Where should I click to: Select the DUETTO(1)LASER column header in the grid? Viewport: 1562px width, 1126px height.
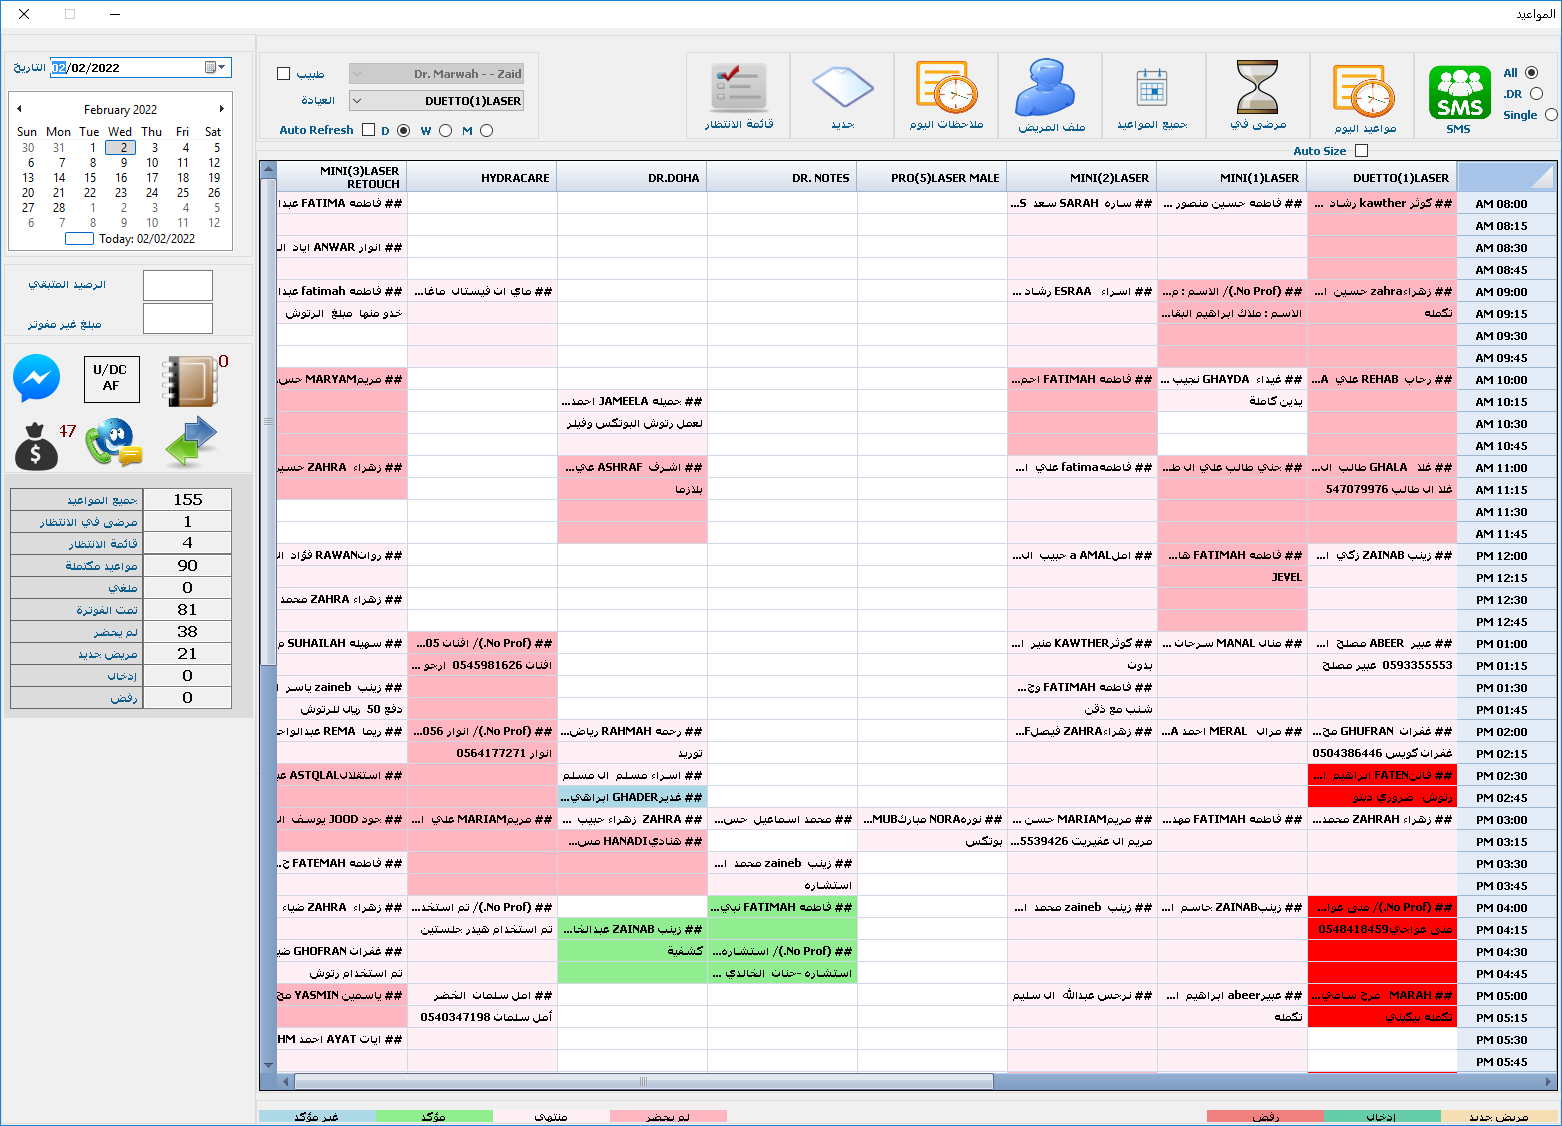(x=1382, y=177)
